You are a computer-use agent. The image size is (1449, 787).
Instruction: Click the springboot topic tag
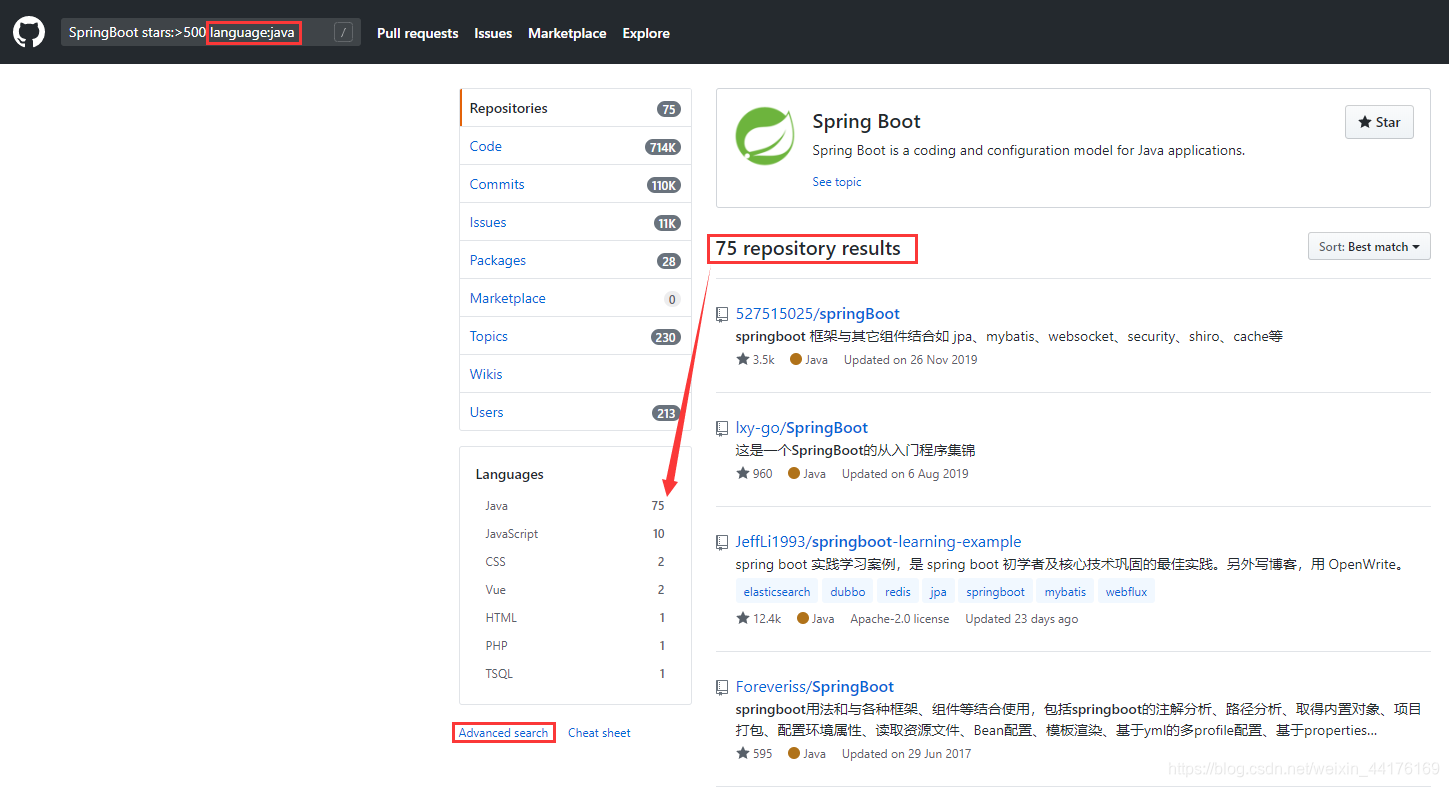coord(996,592)
